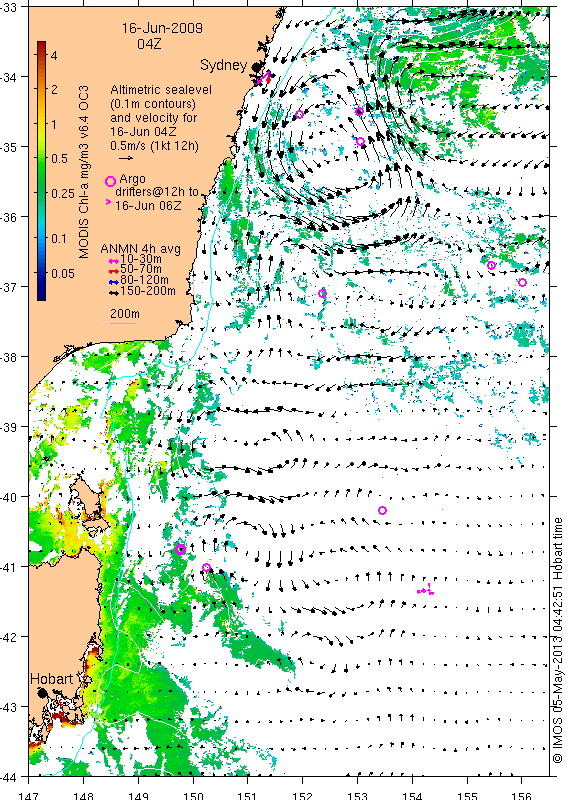This screenshot has width=570, height=800.
Task: Click the colorbar tick label '2'
Action: coord(54,90)
